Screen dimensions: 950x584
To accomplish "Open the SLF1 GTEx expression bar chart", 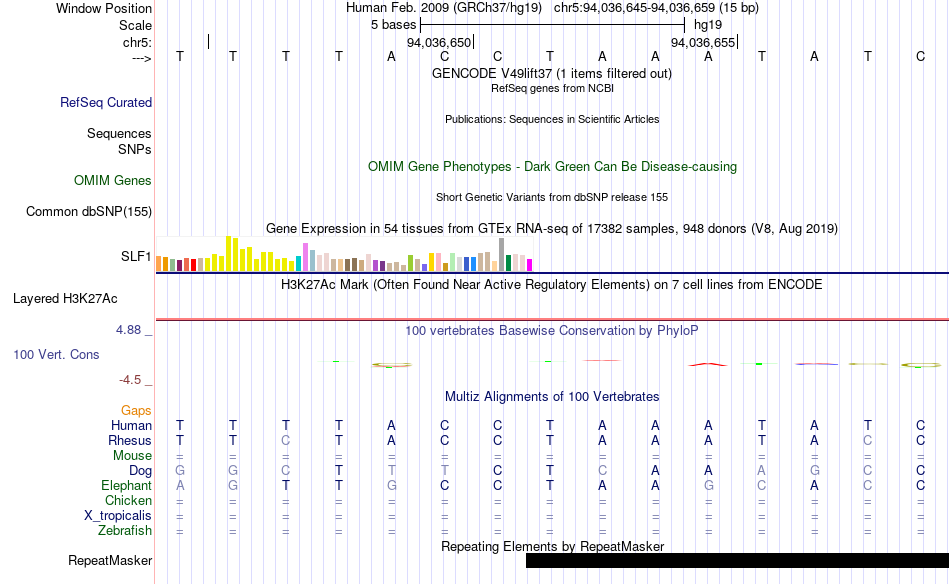I will [x=344, y=253].
